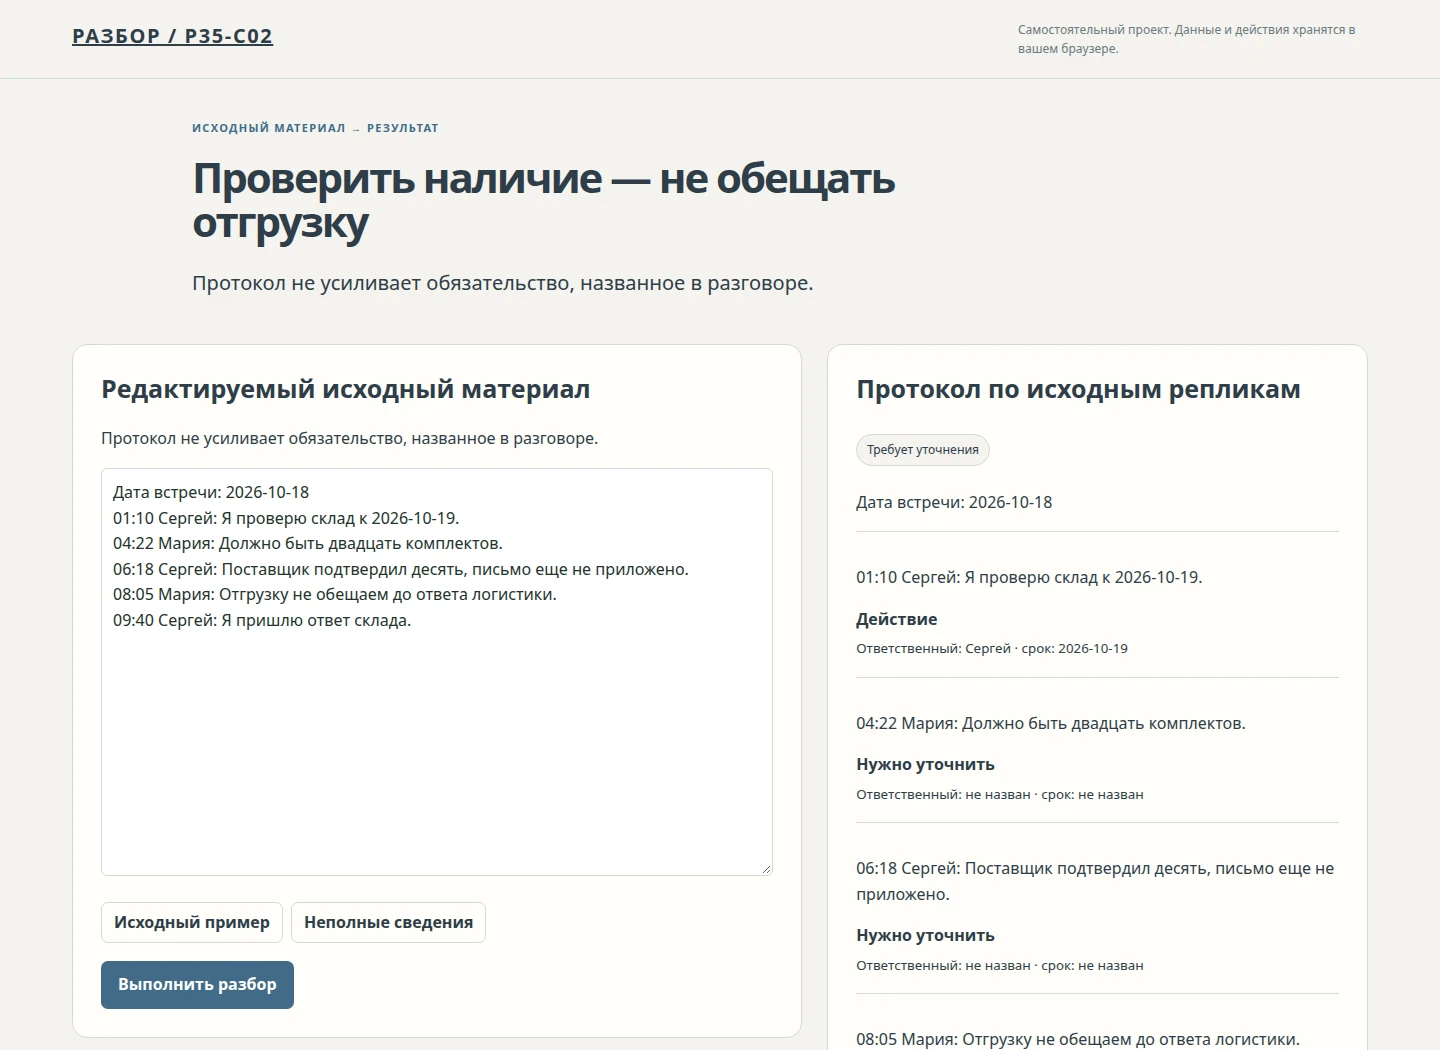This screenshot has height=1050, width=1440.
Task: Load the Неполные сведения example
Action: (388, 922)
